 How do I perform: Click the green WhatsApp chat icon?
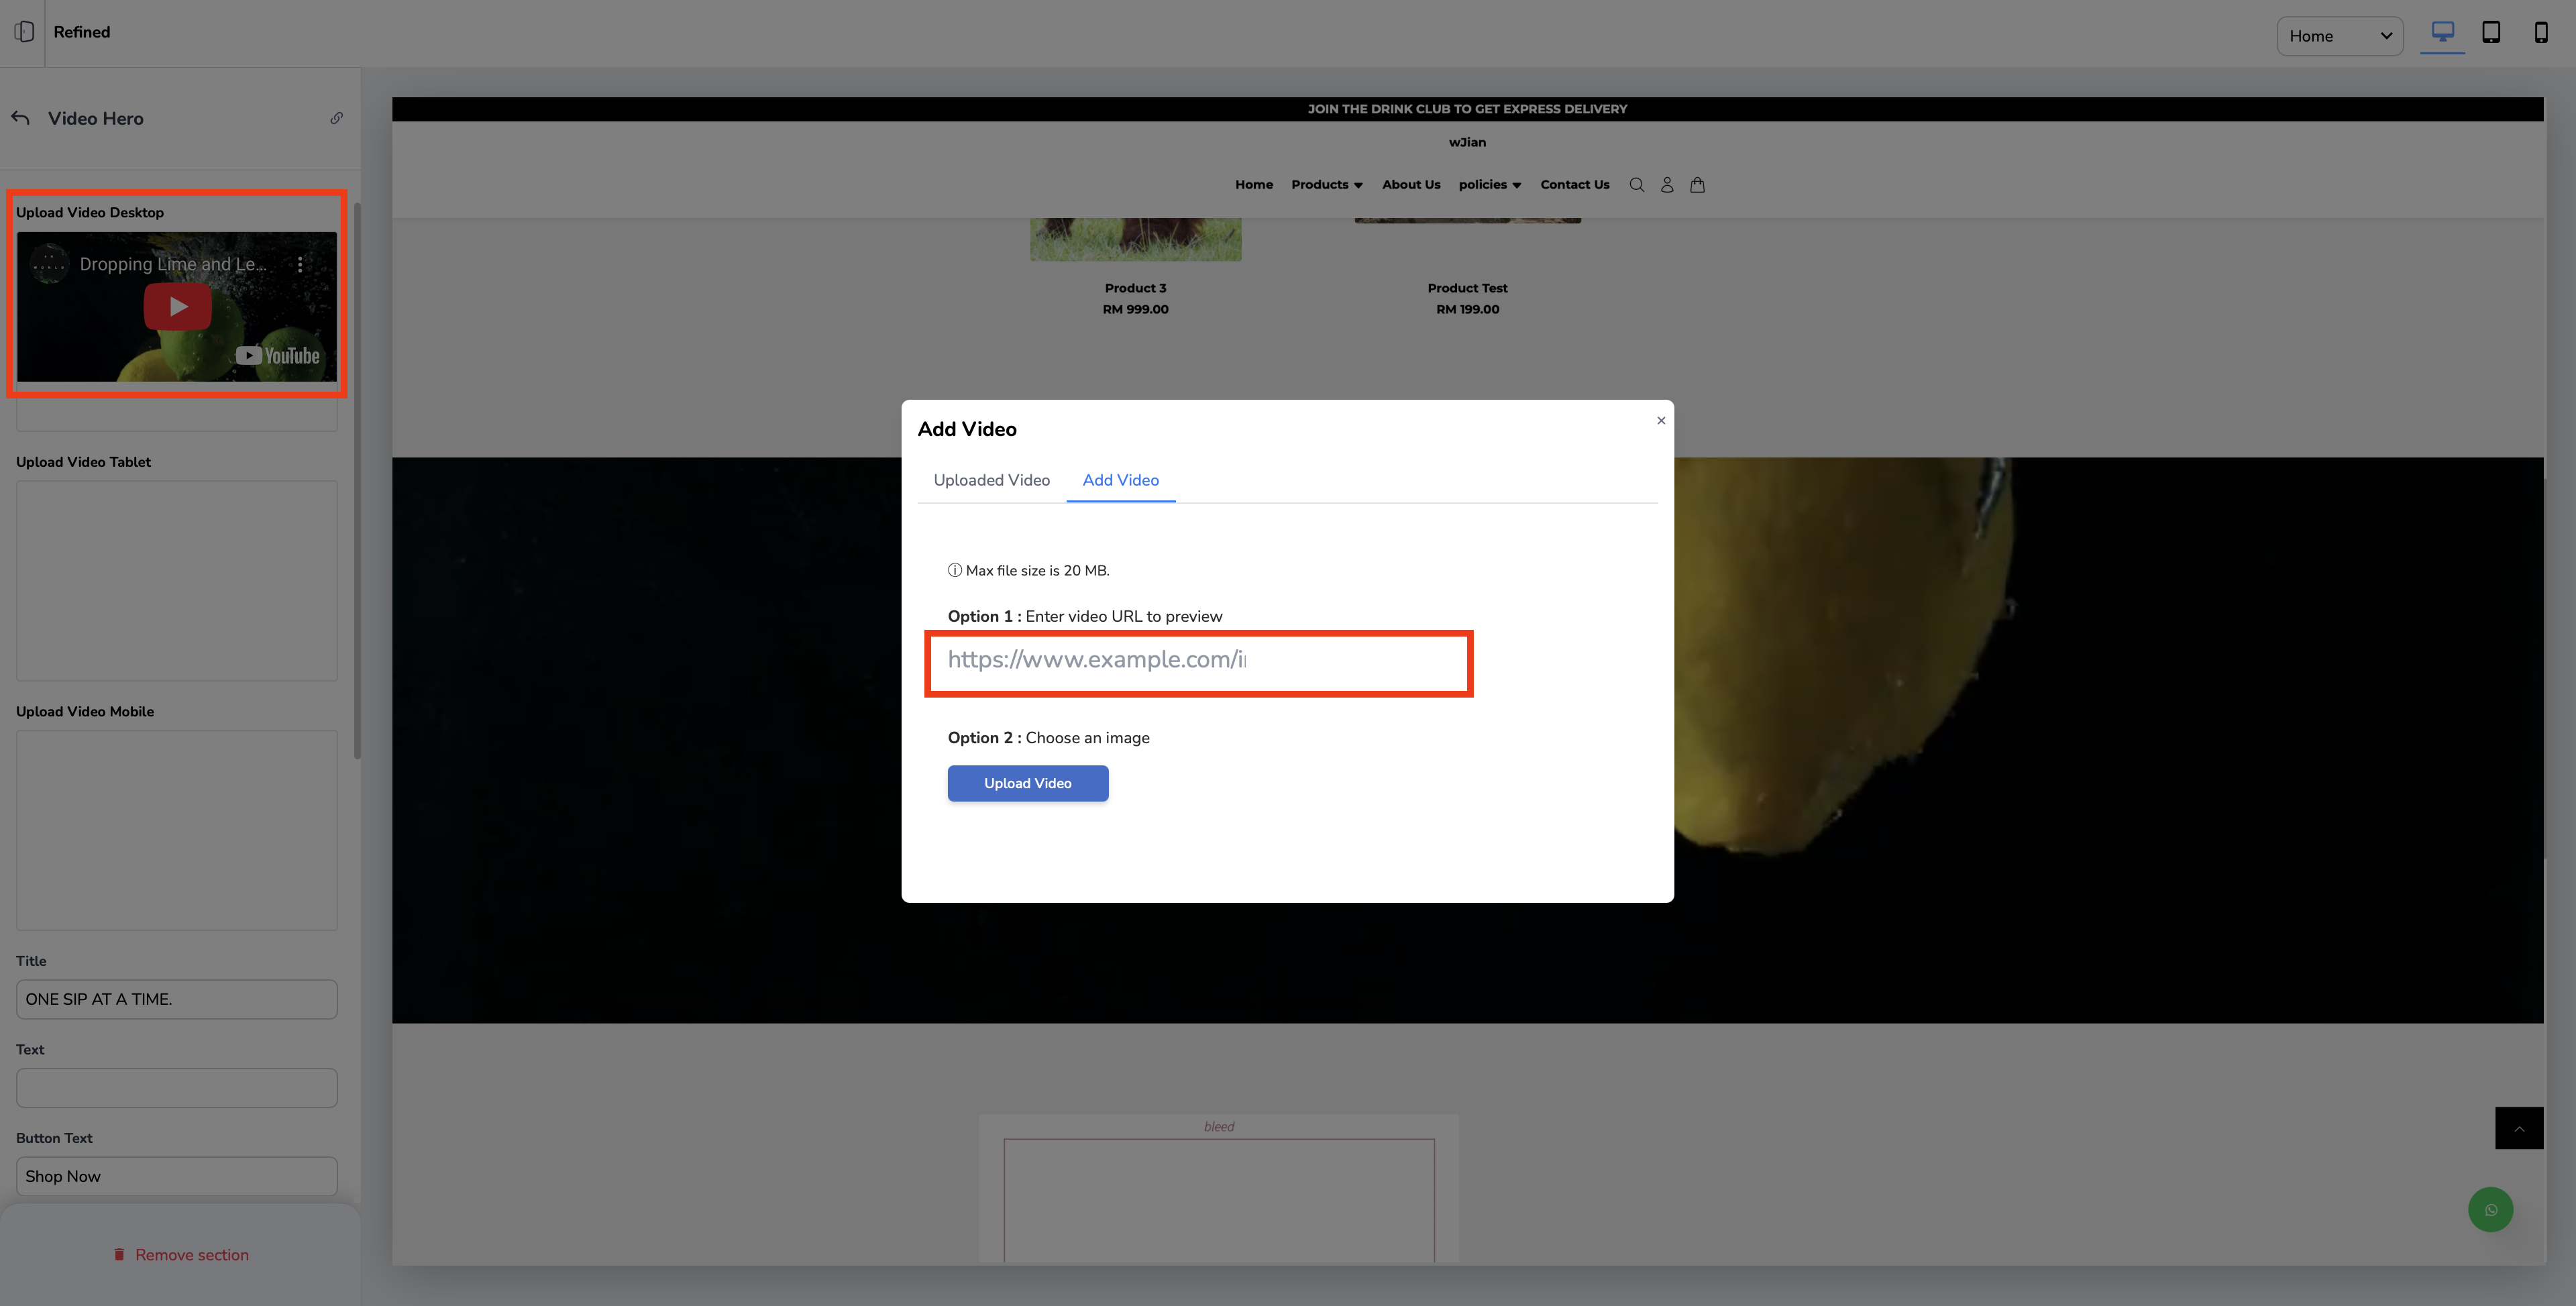tap(2490, 1210)
